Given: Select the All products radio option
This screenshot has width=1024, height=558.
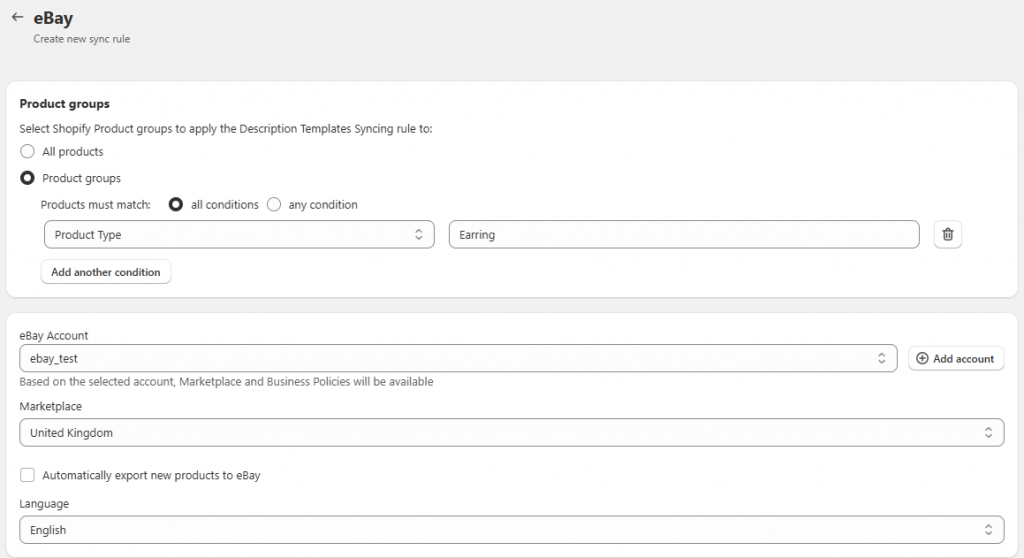Looking at the screenshot, I should (x=27, y=152).
